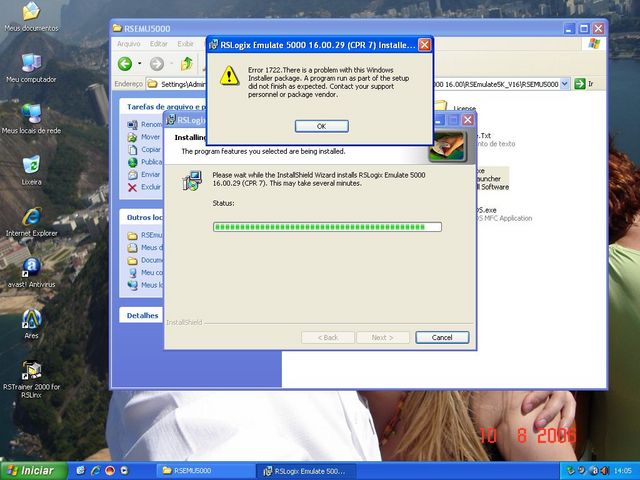Image resolution: width=640 pixels, height=480 pixels.
Task: Expand the address bar dropdown
Action: click(x=564, y=84)
